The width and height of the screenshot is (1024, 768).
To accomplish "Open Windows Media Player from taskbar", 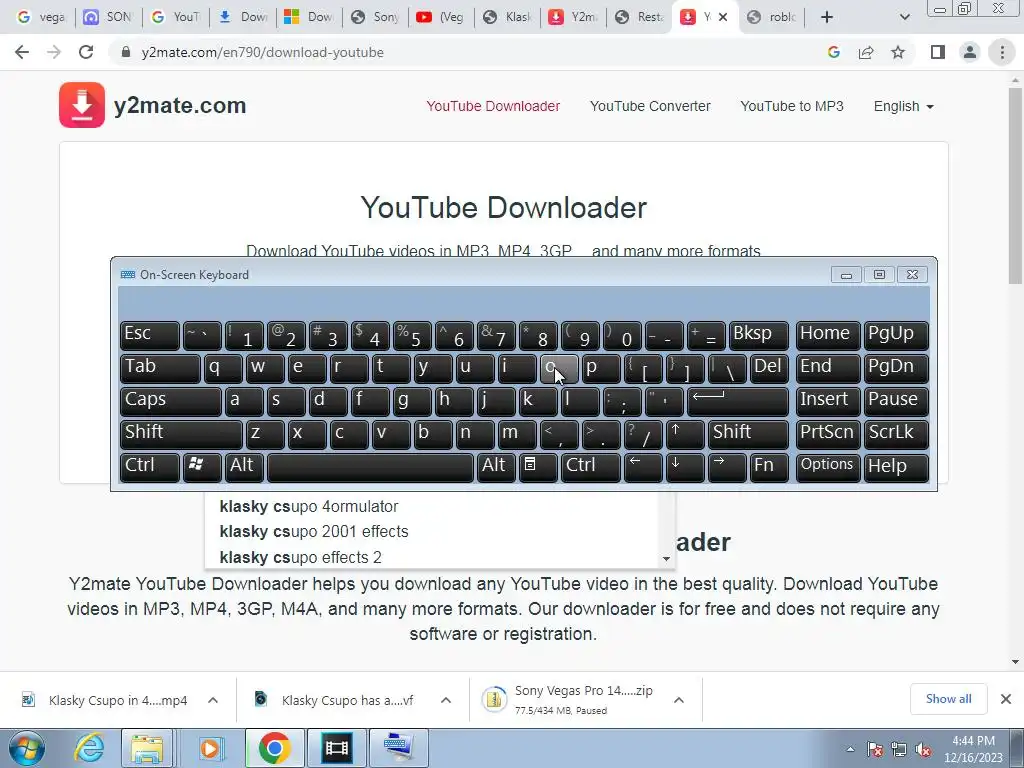I will [x=210, y=748].
